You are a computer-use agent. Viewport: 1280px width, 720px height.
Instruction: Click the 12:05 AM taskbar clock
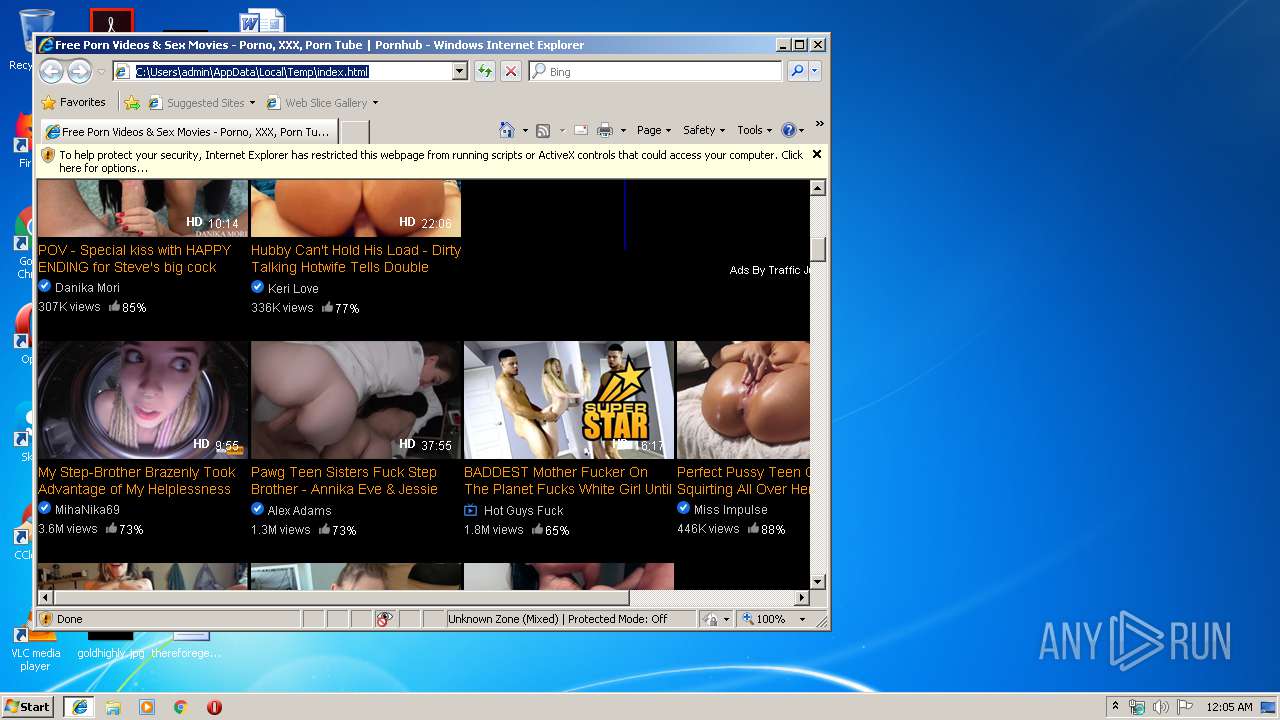point(1229,707)
